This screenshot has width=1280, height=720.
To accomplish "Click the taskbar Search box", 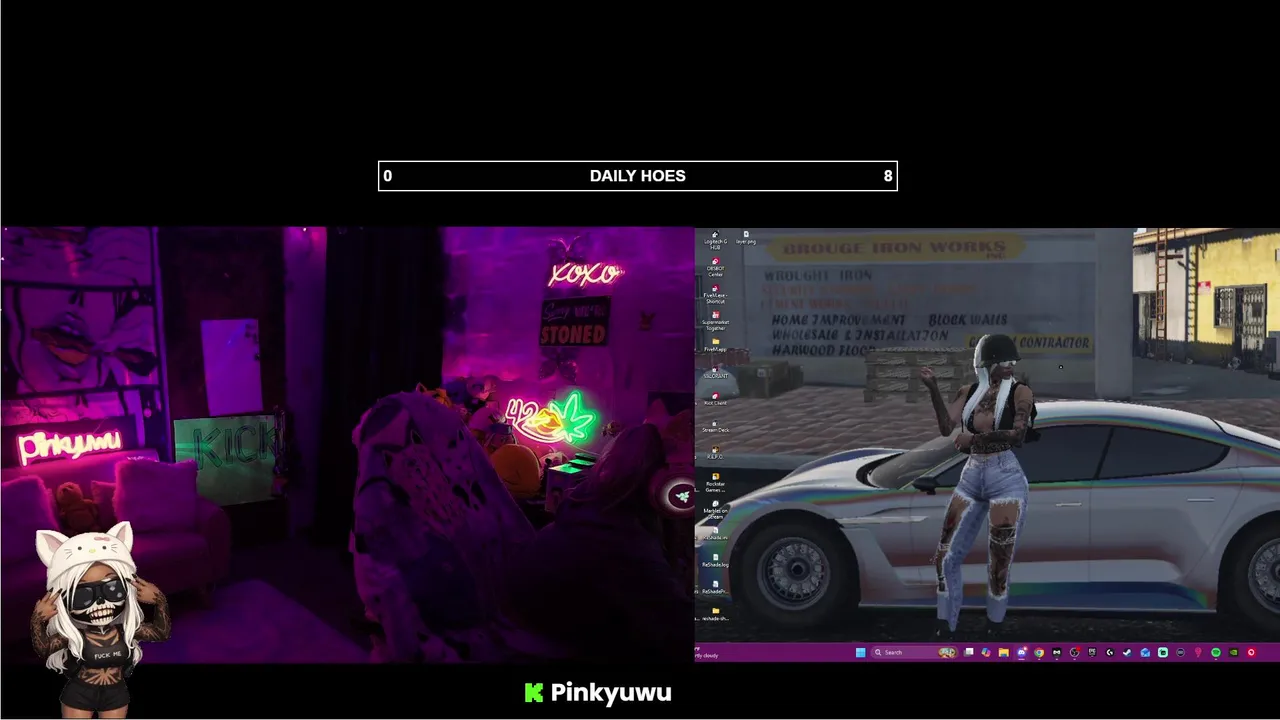I will pos(914,652).
